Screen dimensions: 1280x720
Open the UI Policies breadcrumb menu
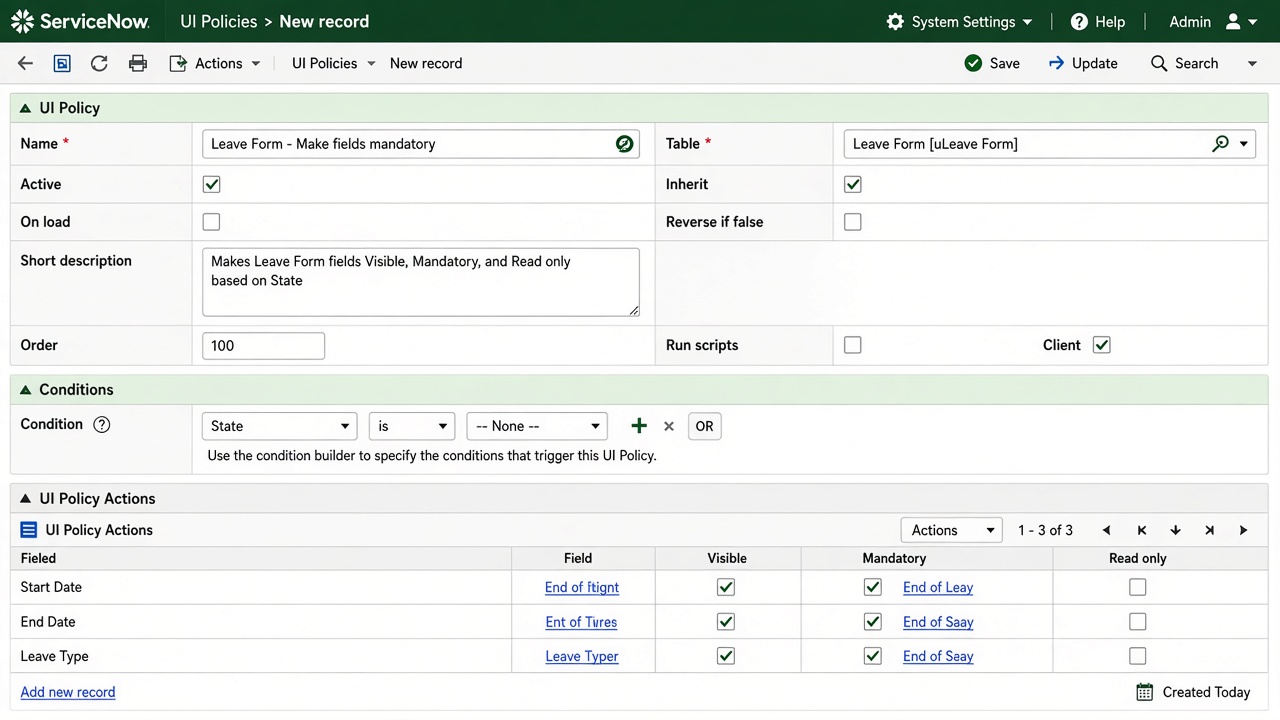[334, 63]
